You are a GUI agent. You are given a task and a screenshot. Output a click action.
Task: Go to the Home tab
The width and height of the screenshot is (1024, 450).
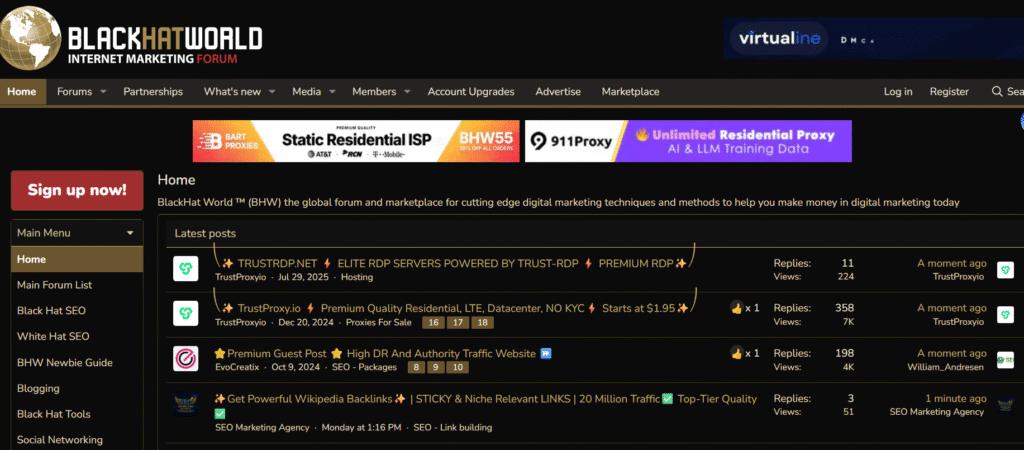point(22,91)
